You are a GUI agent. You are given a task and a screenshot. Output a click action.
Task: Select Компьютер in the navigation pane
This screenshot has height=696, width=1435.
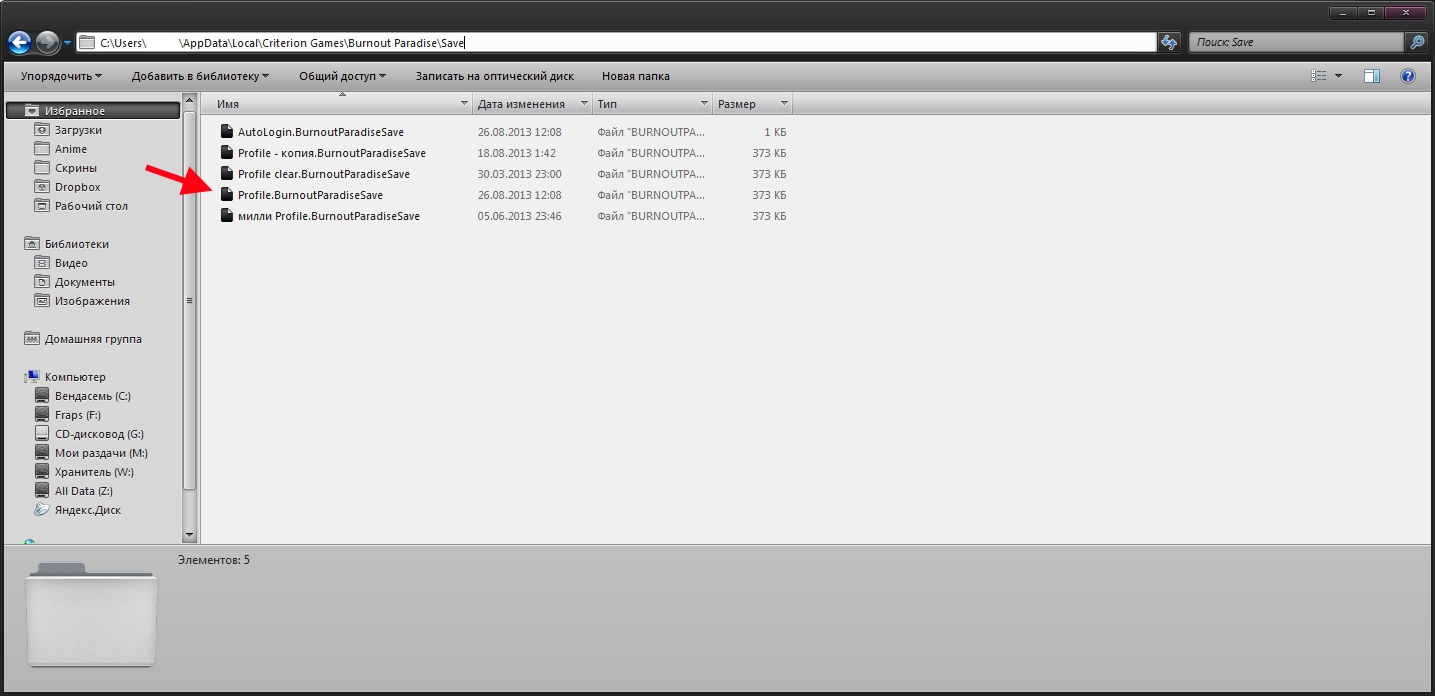75,377
